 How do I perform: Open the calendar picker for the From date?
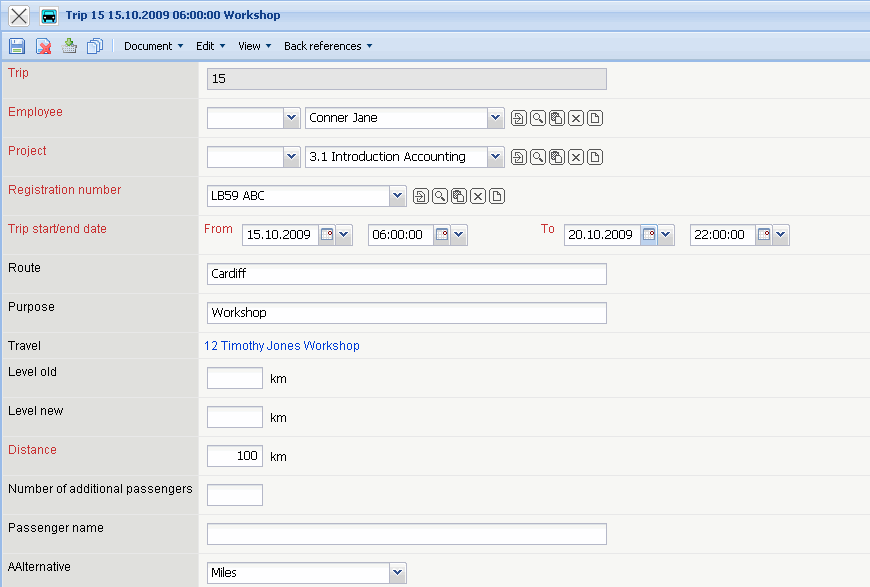pos(328,235)
